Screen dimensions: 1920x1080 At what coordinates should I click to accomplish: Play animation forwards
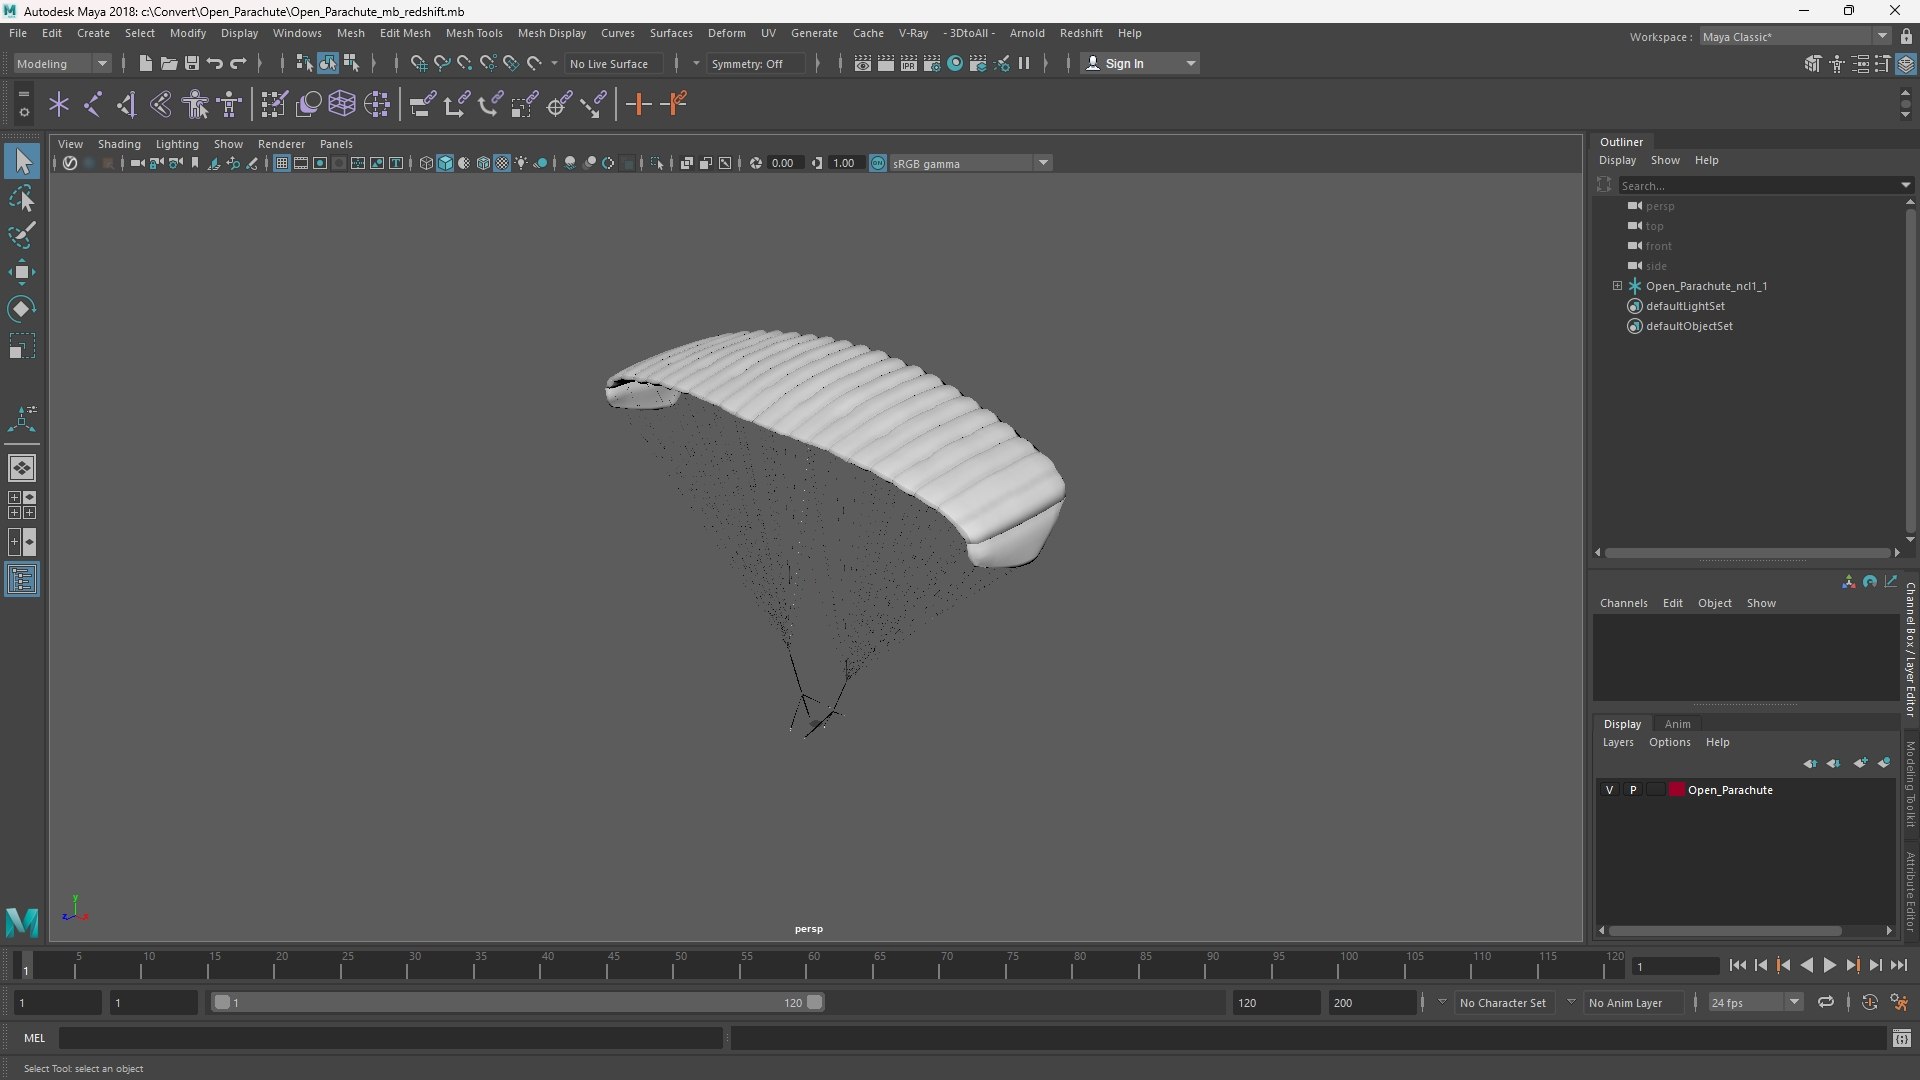[1829, 965]
